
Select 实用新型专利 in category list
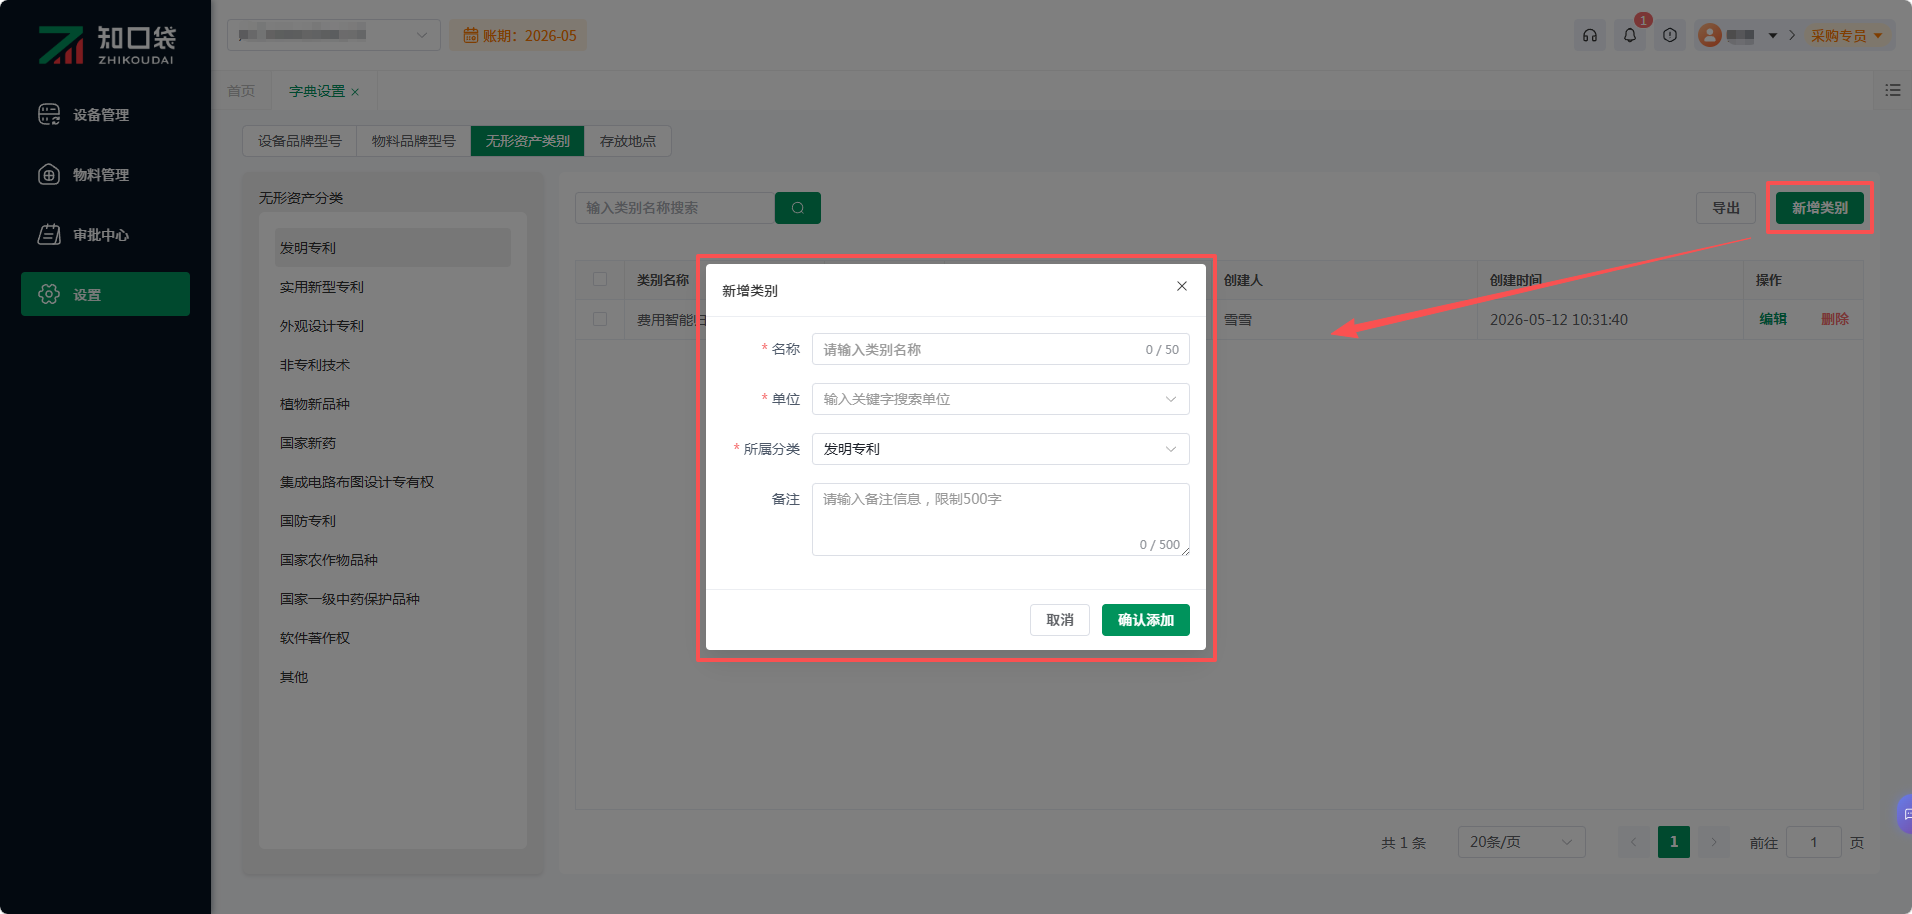click(x=392, y=287)
